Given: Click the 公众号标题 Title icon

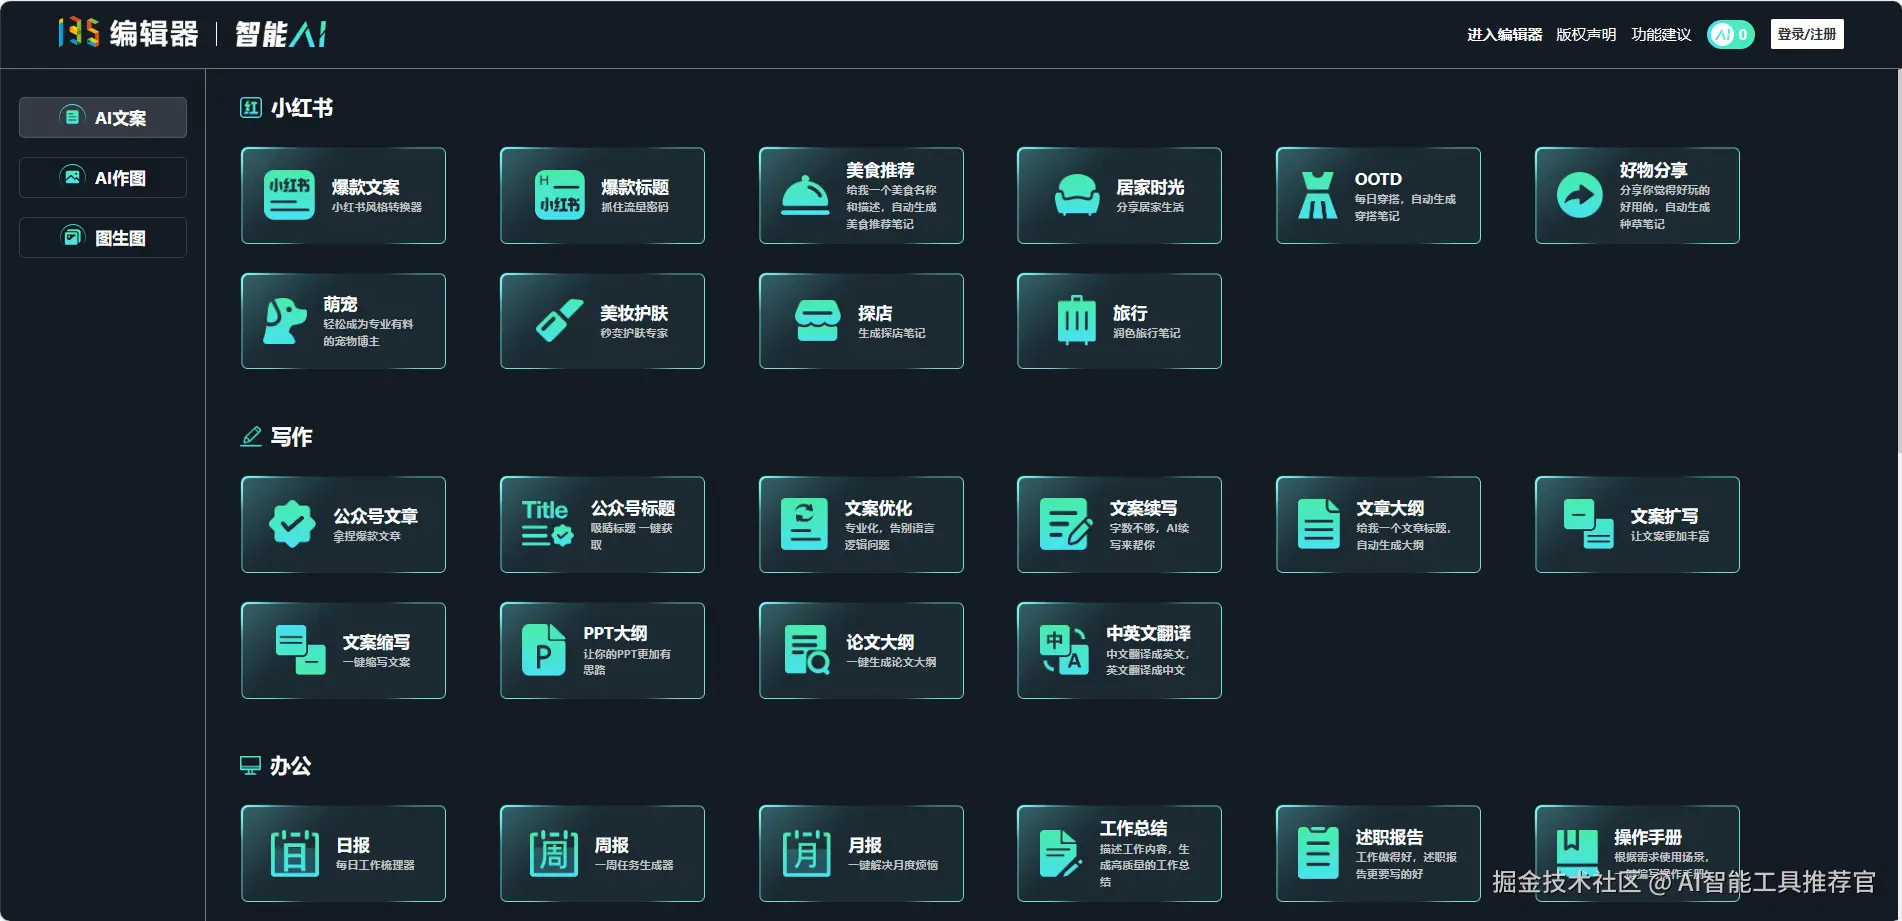Looking at the screenshot, I should point(547,524).
